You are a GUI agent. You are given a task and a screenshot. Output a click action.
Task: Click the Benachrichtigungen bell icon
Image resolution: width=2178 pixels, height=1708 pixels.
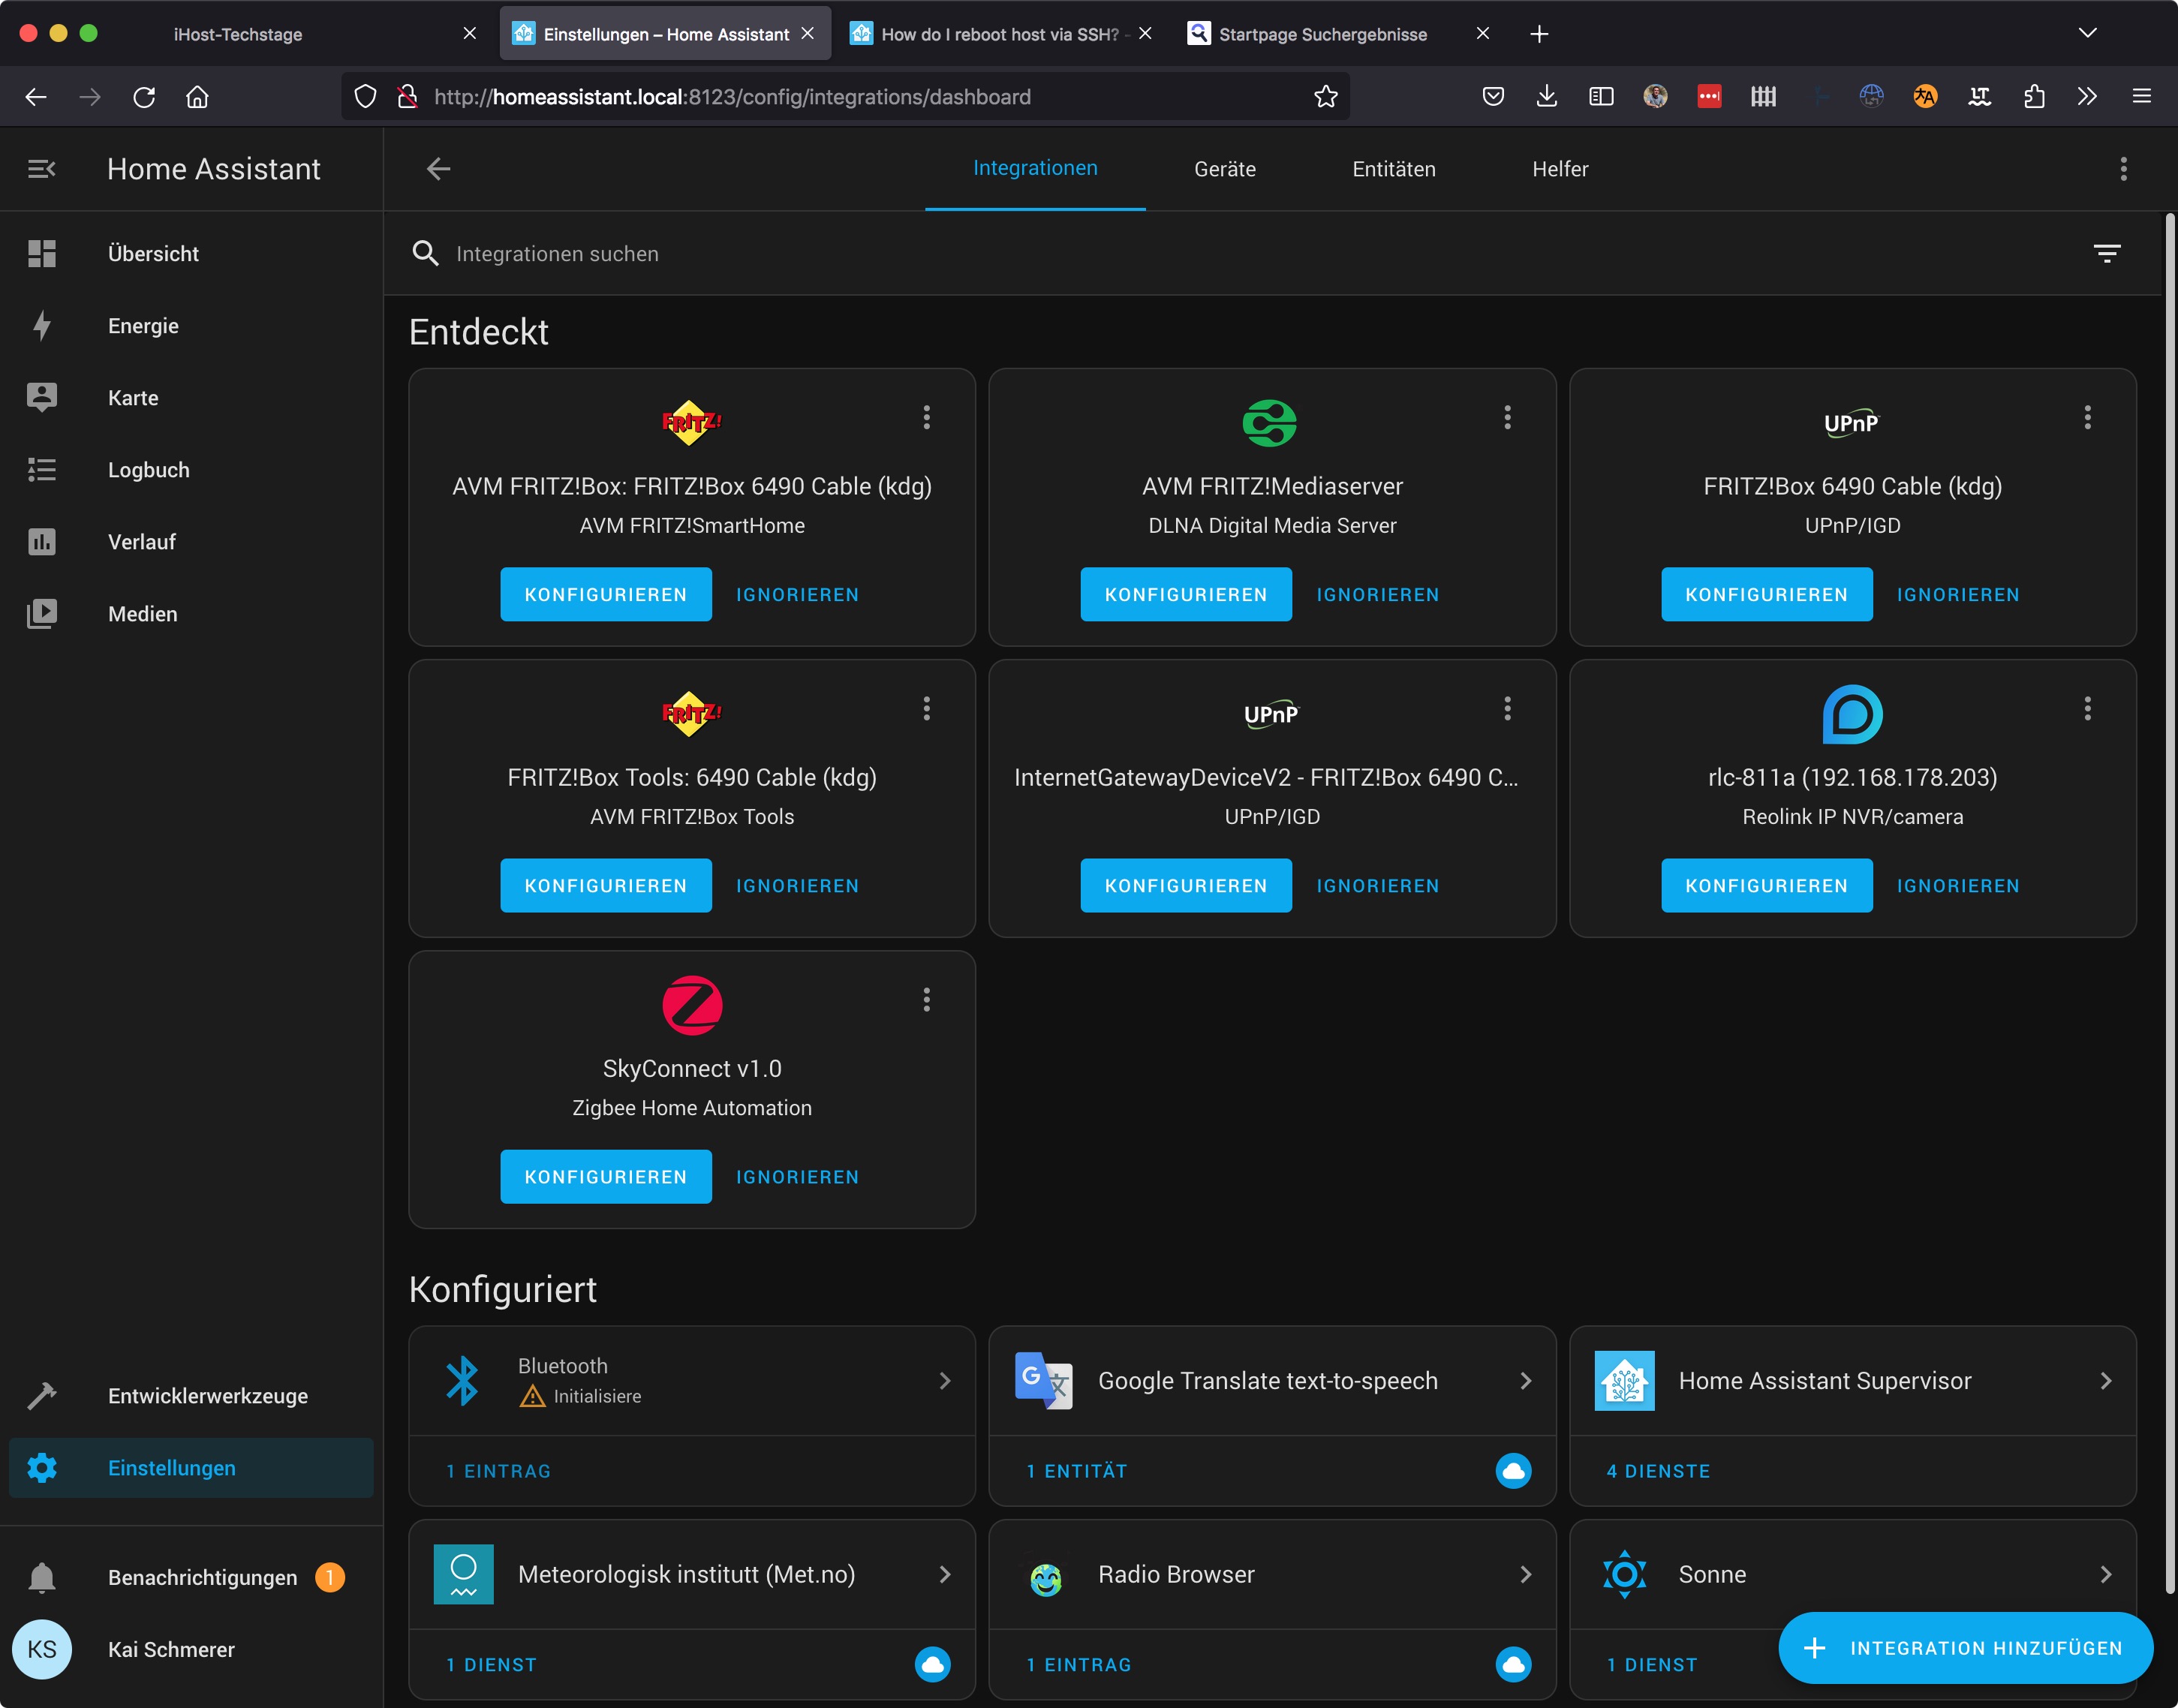(x=41, y=1577)
